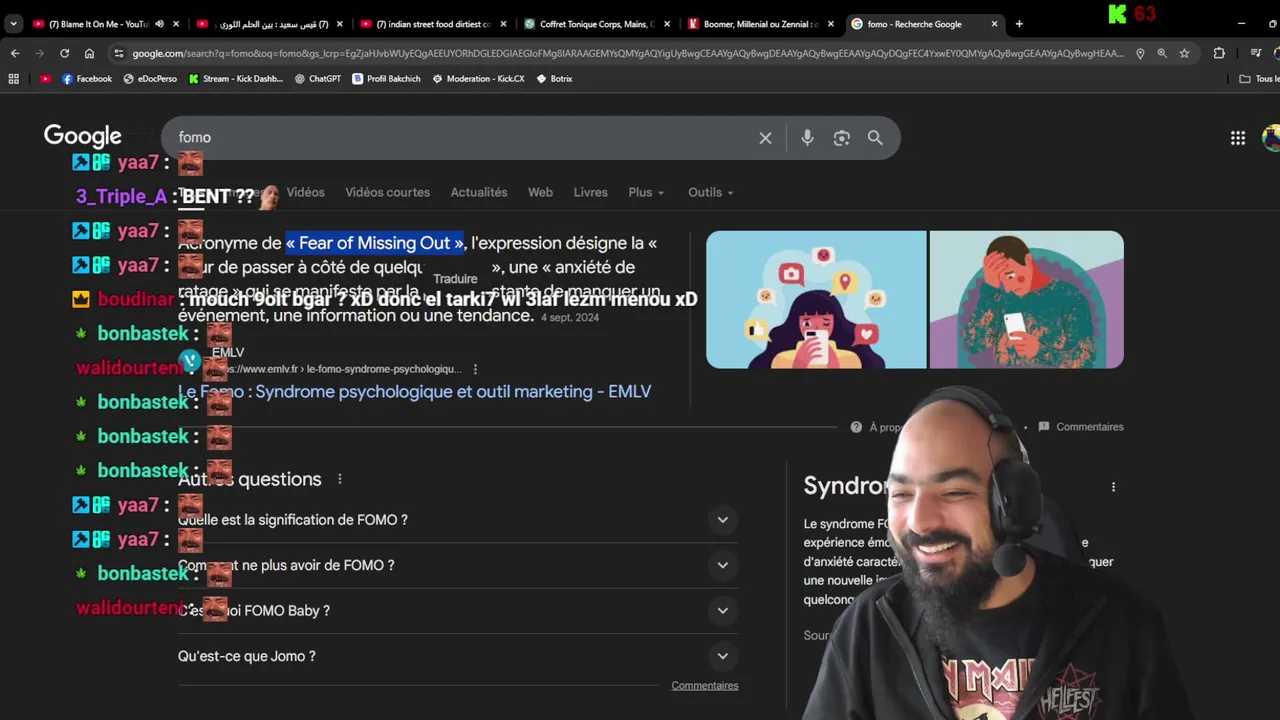
Task: Click the Traduire popup label
Action: pos(455,279)
